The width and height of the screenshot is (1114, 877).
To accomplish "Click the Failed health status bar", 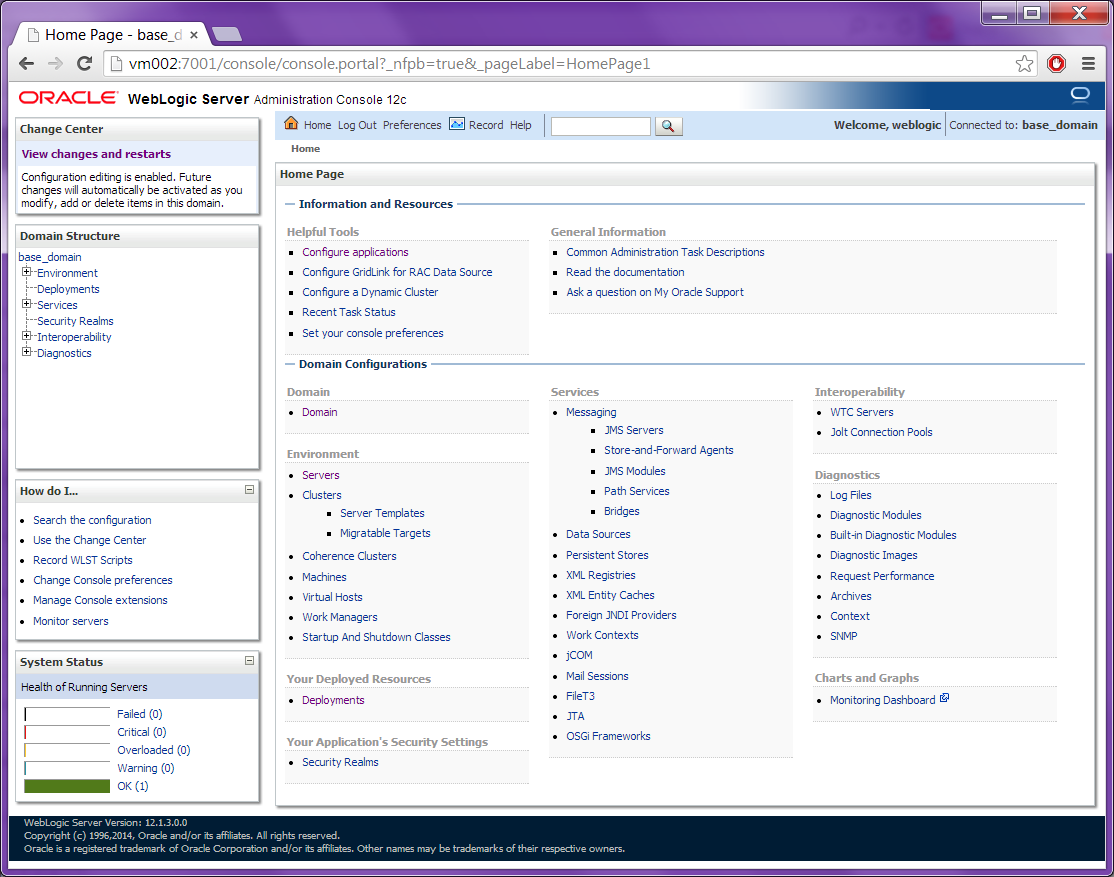I will pyautogui.click(x=67, y=714).
